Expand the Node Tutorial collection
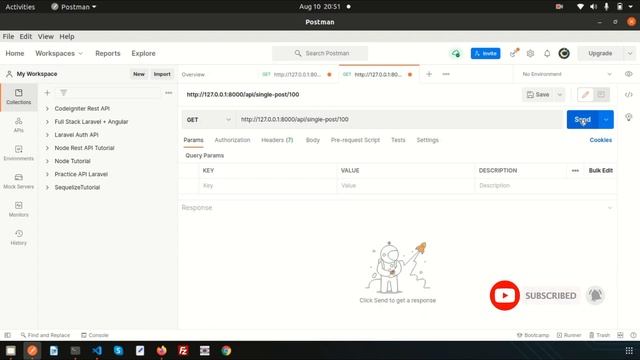 [x=47, y=161]
